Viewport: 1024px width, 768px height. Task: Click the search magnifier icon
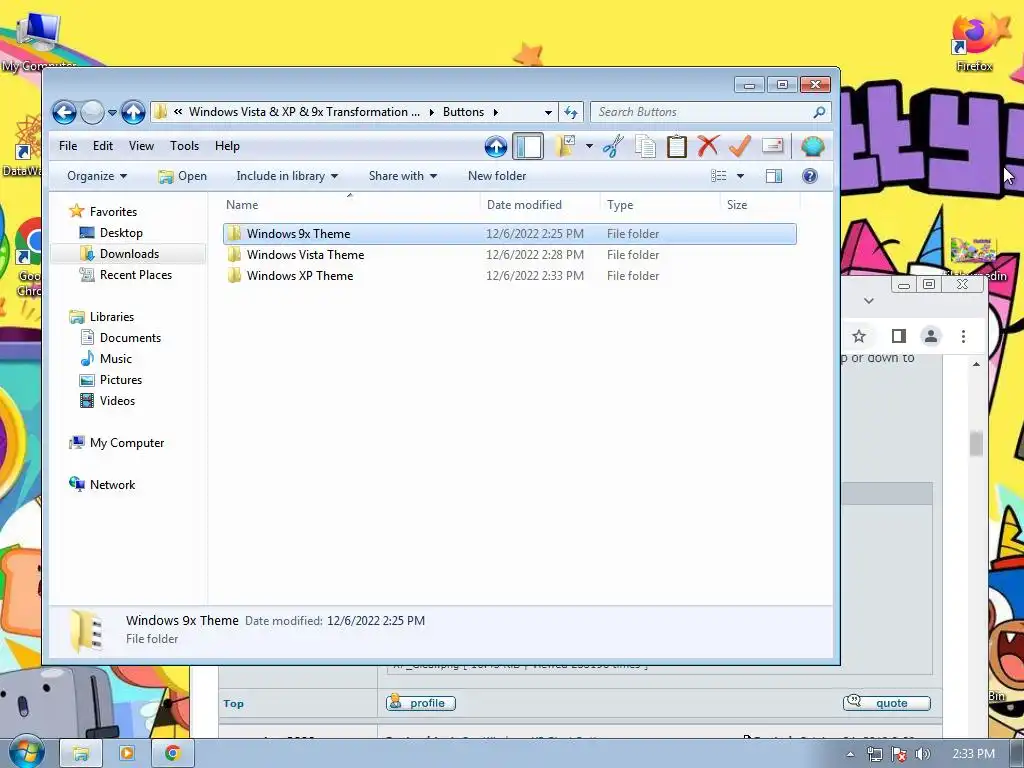[x=820, y=112]
